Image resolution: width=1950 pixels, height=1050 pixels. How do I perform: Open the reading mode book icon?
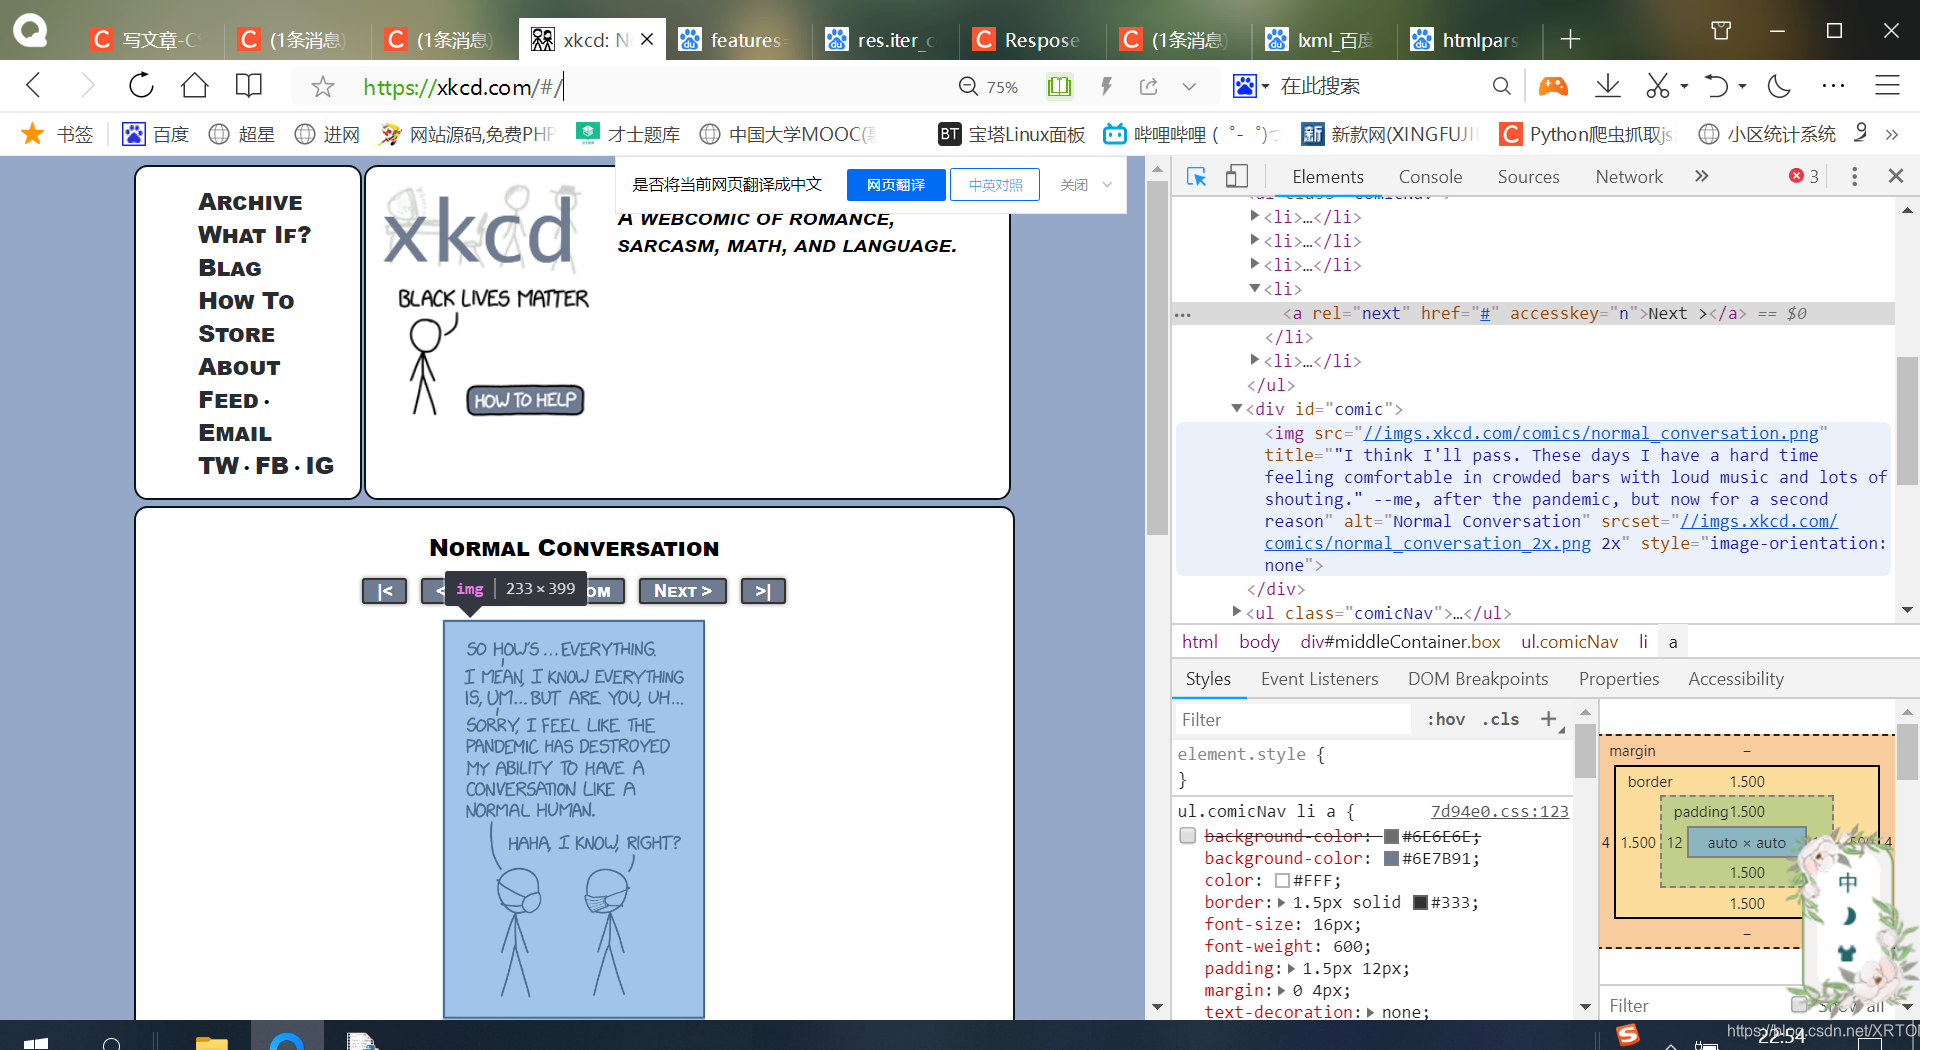point(248,85)
